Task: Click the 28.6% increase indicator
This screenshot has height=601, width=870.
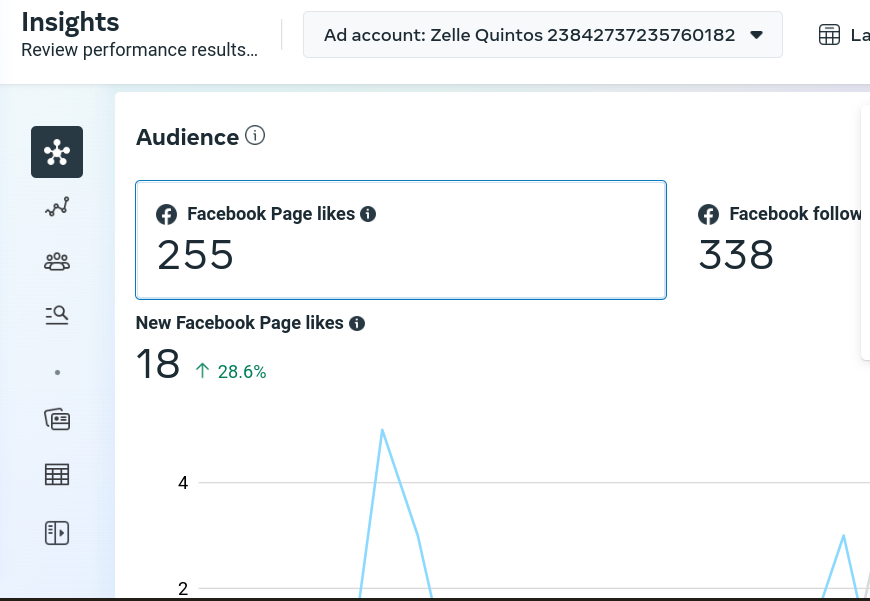Action: click(231, 372)
